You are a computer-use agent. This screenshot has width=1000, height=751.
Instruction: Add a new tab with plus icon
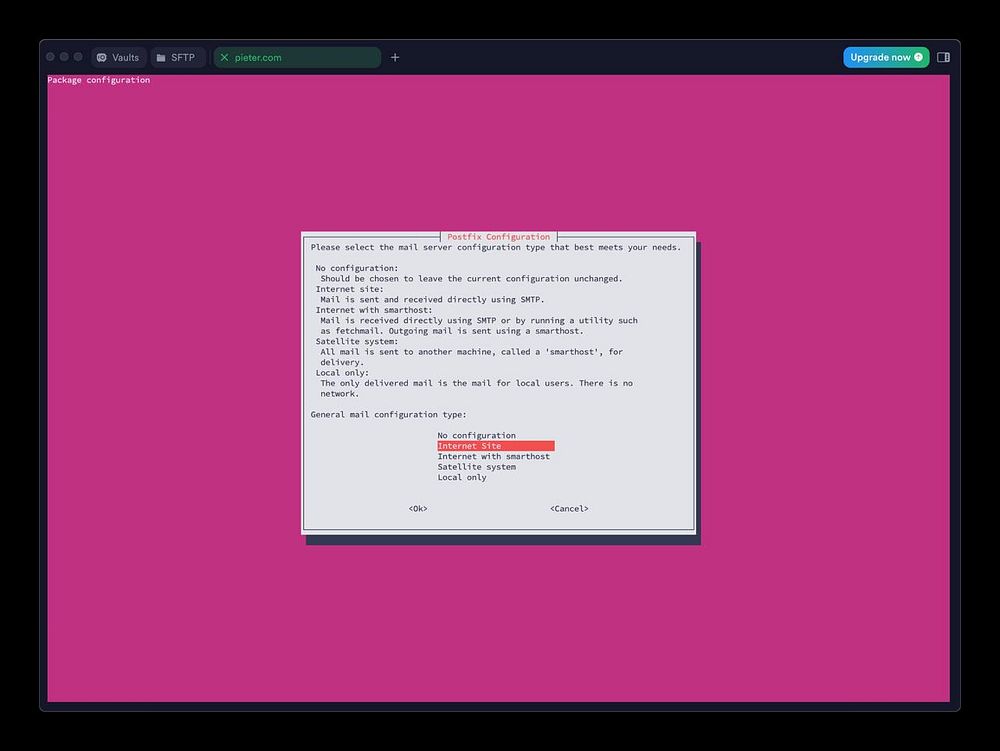coord(395,57)
